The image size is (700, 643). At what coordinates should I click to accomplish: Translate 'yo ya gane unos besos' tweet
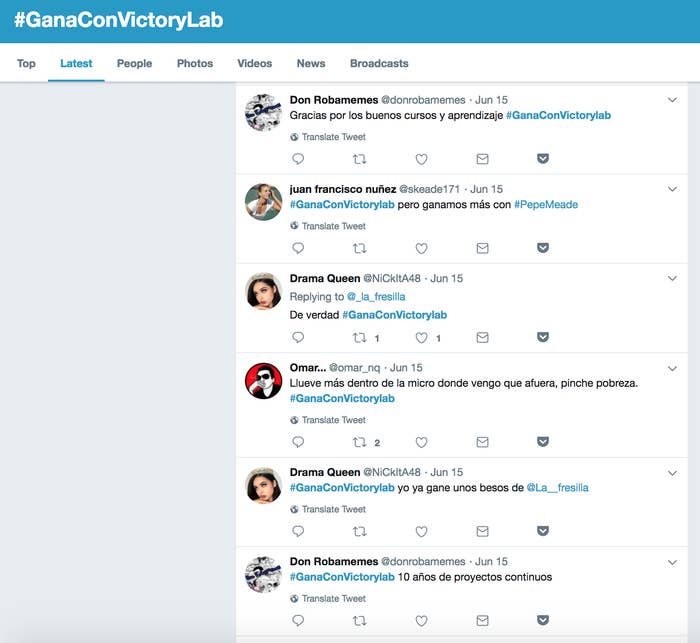click(x=328, y=509)
